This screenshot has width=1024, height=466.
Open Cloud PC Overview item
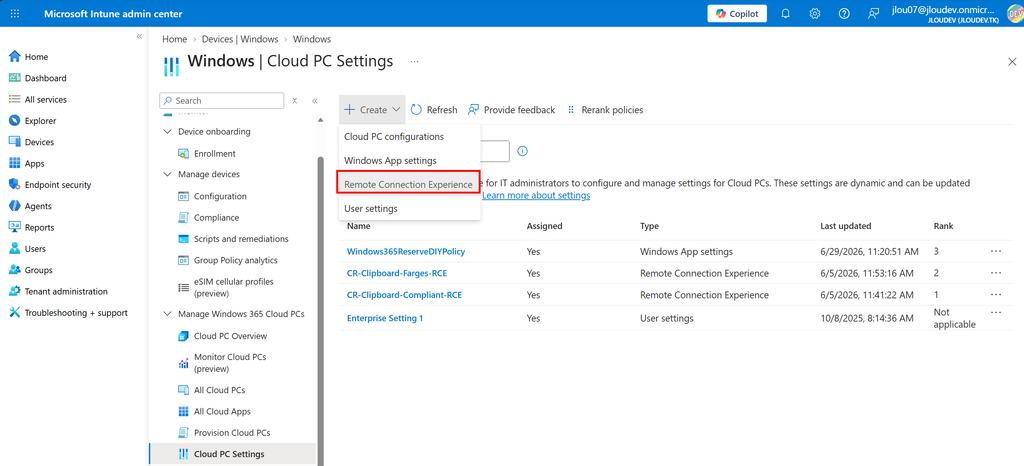coord(231,336)
